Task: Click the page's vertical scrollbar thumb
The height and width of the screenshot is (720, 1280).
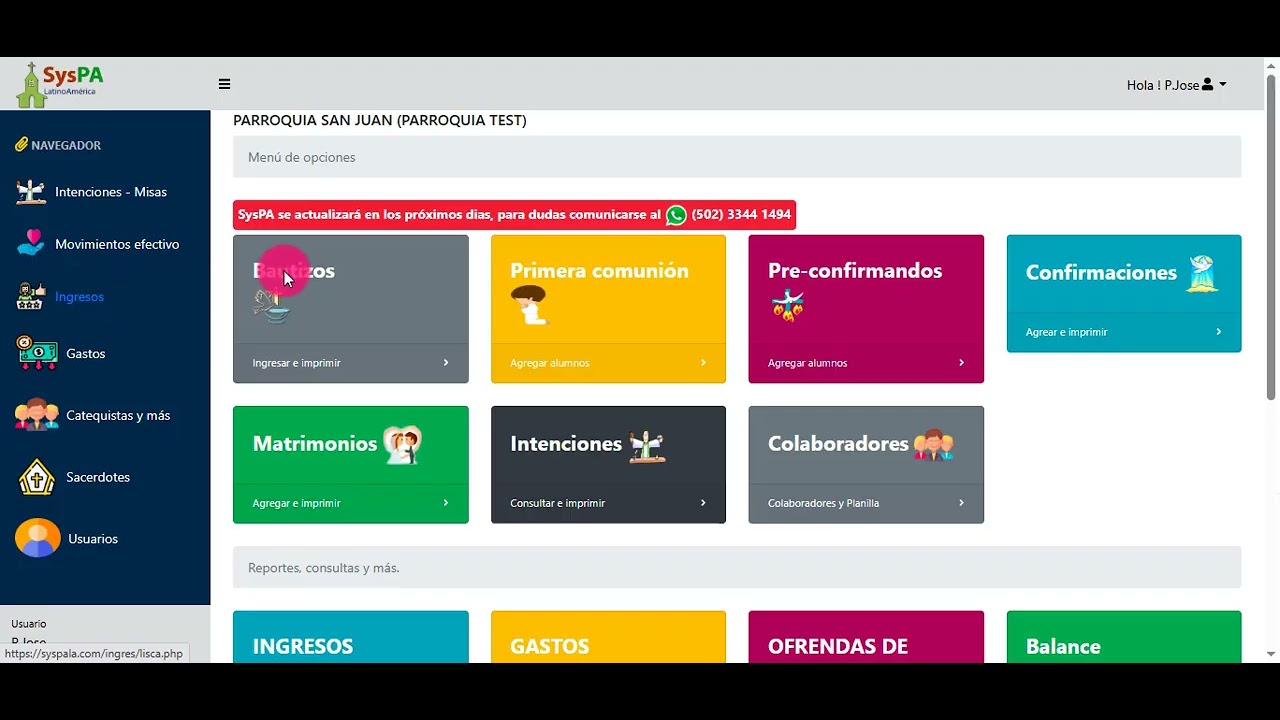Action: (1271, 238)
